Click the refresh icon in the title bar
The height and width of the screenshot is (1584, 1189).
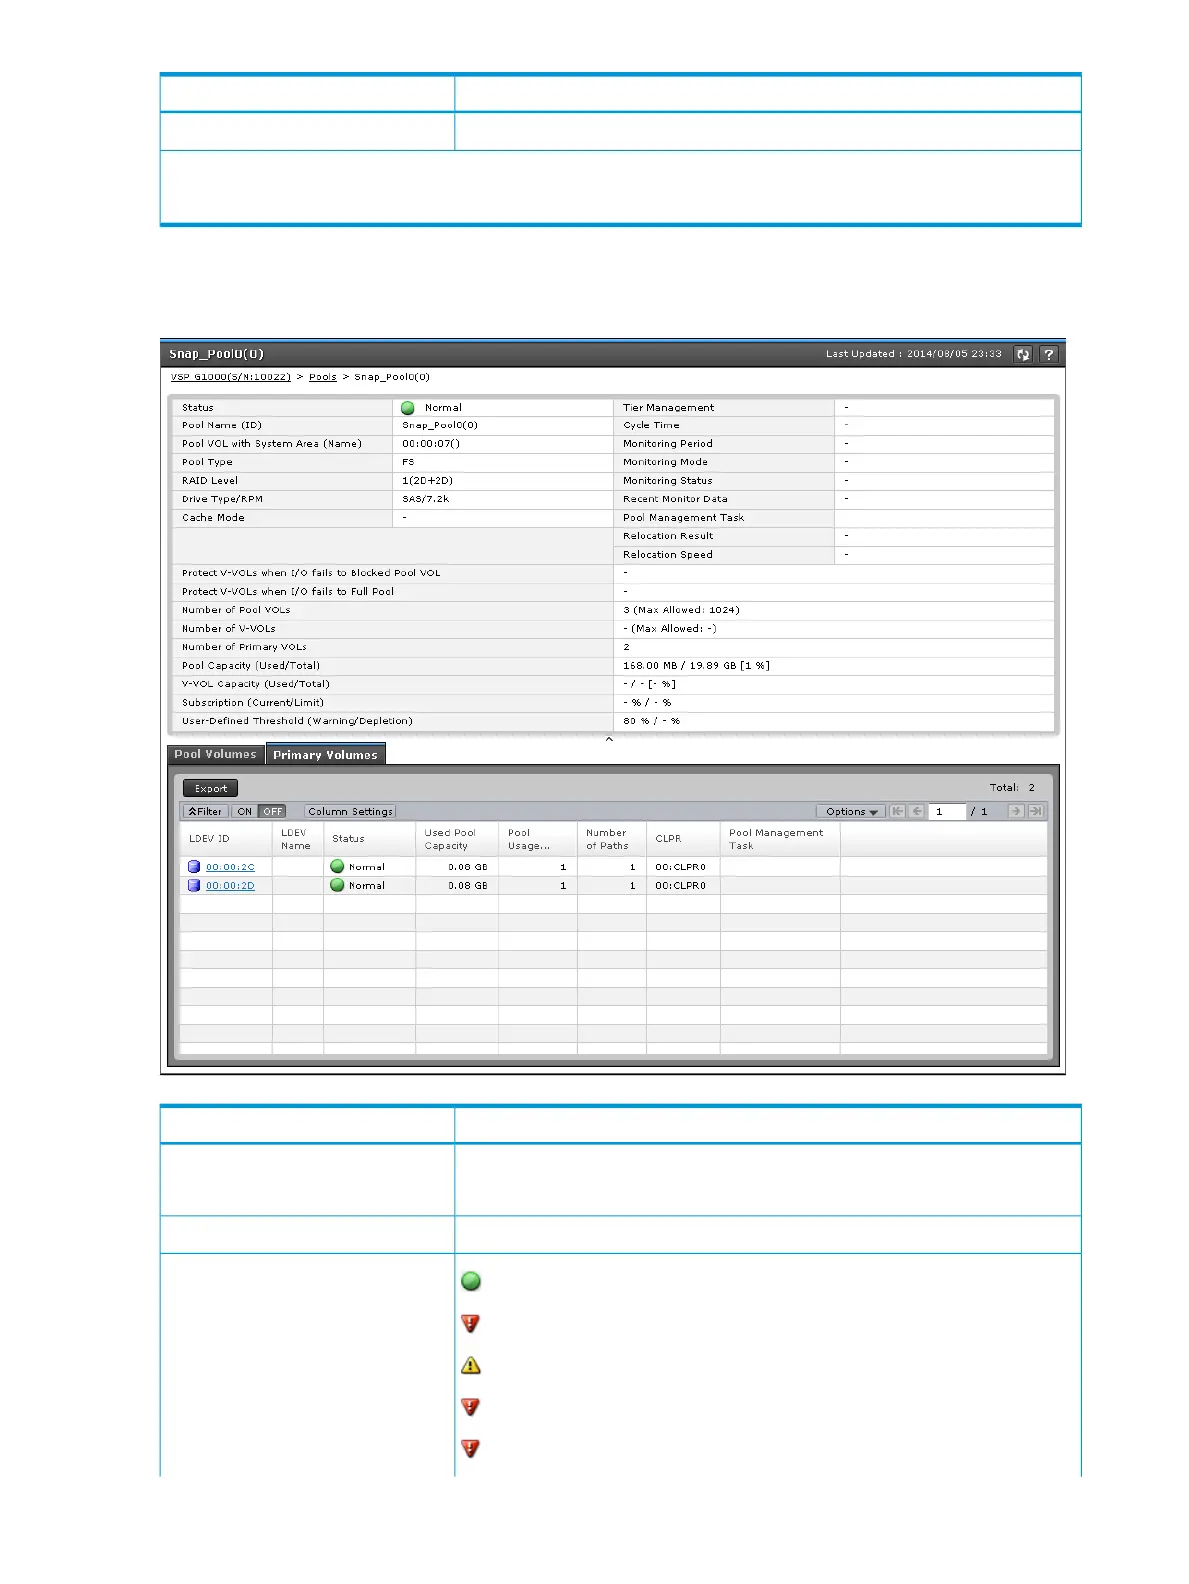pos(1022,354)
